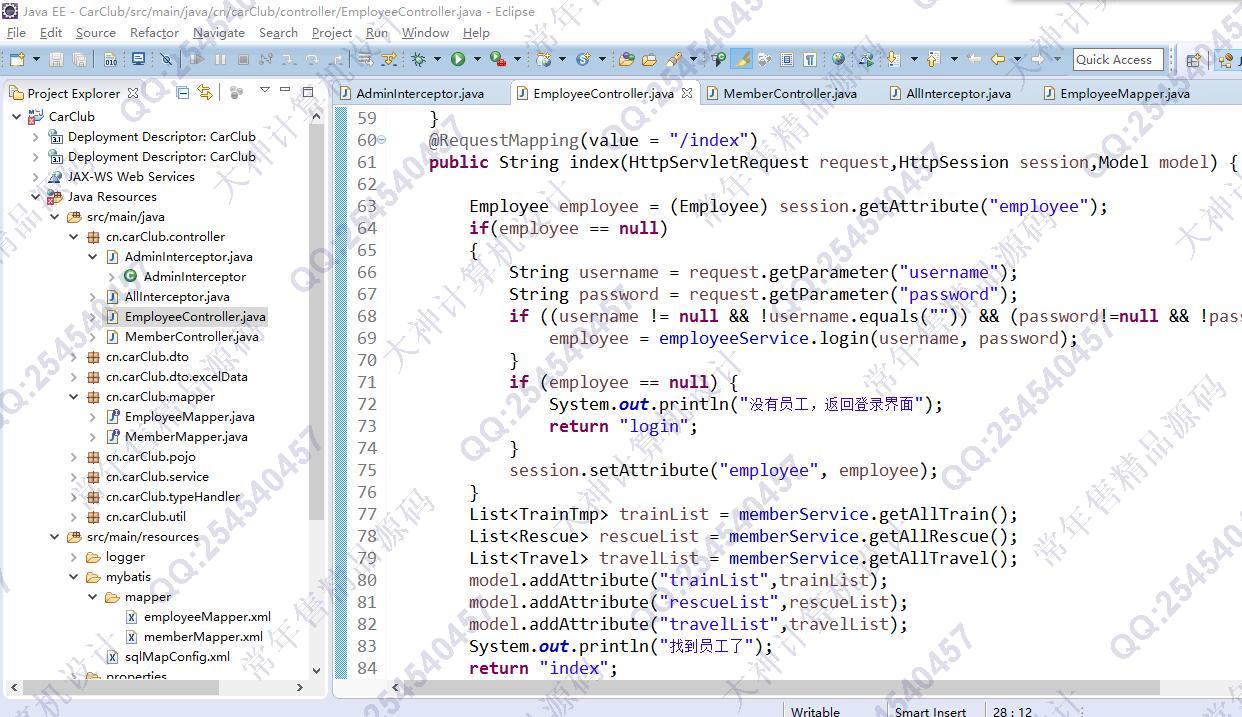Viewport: 1242px width, 717px height.
Task: Click Smart Insert in status bar
Action: pos(930,711)
